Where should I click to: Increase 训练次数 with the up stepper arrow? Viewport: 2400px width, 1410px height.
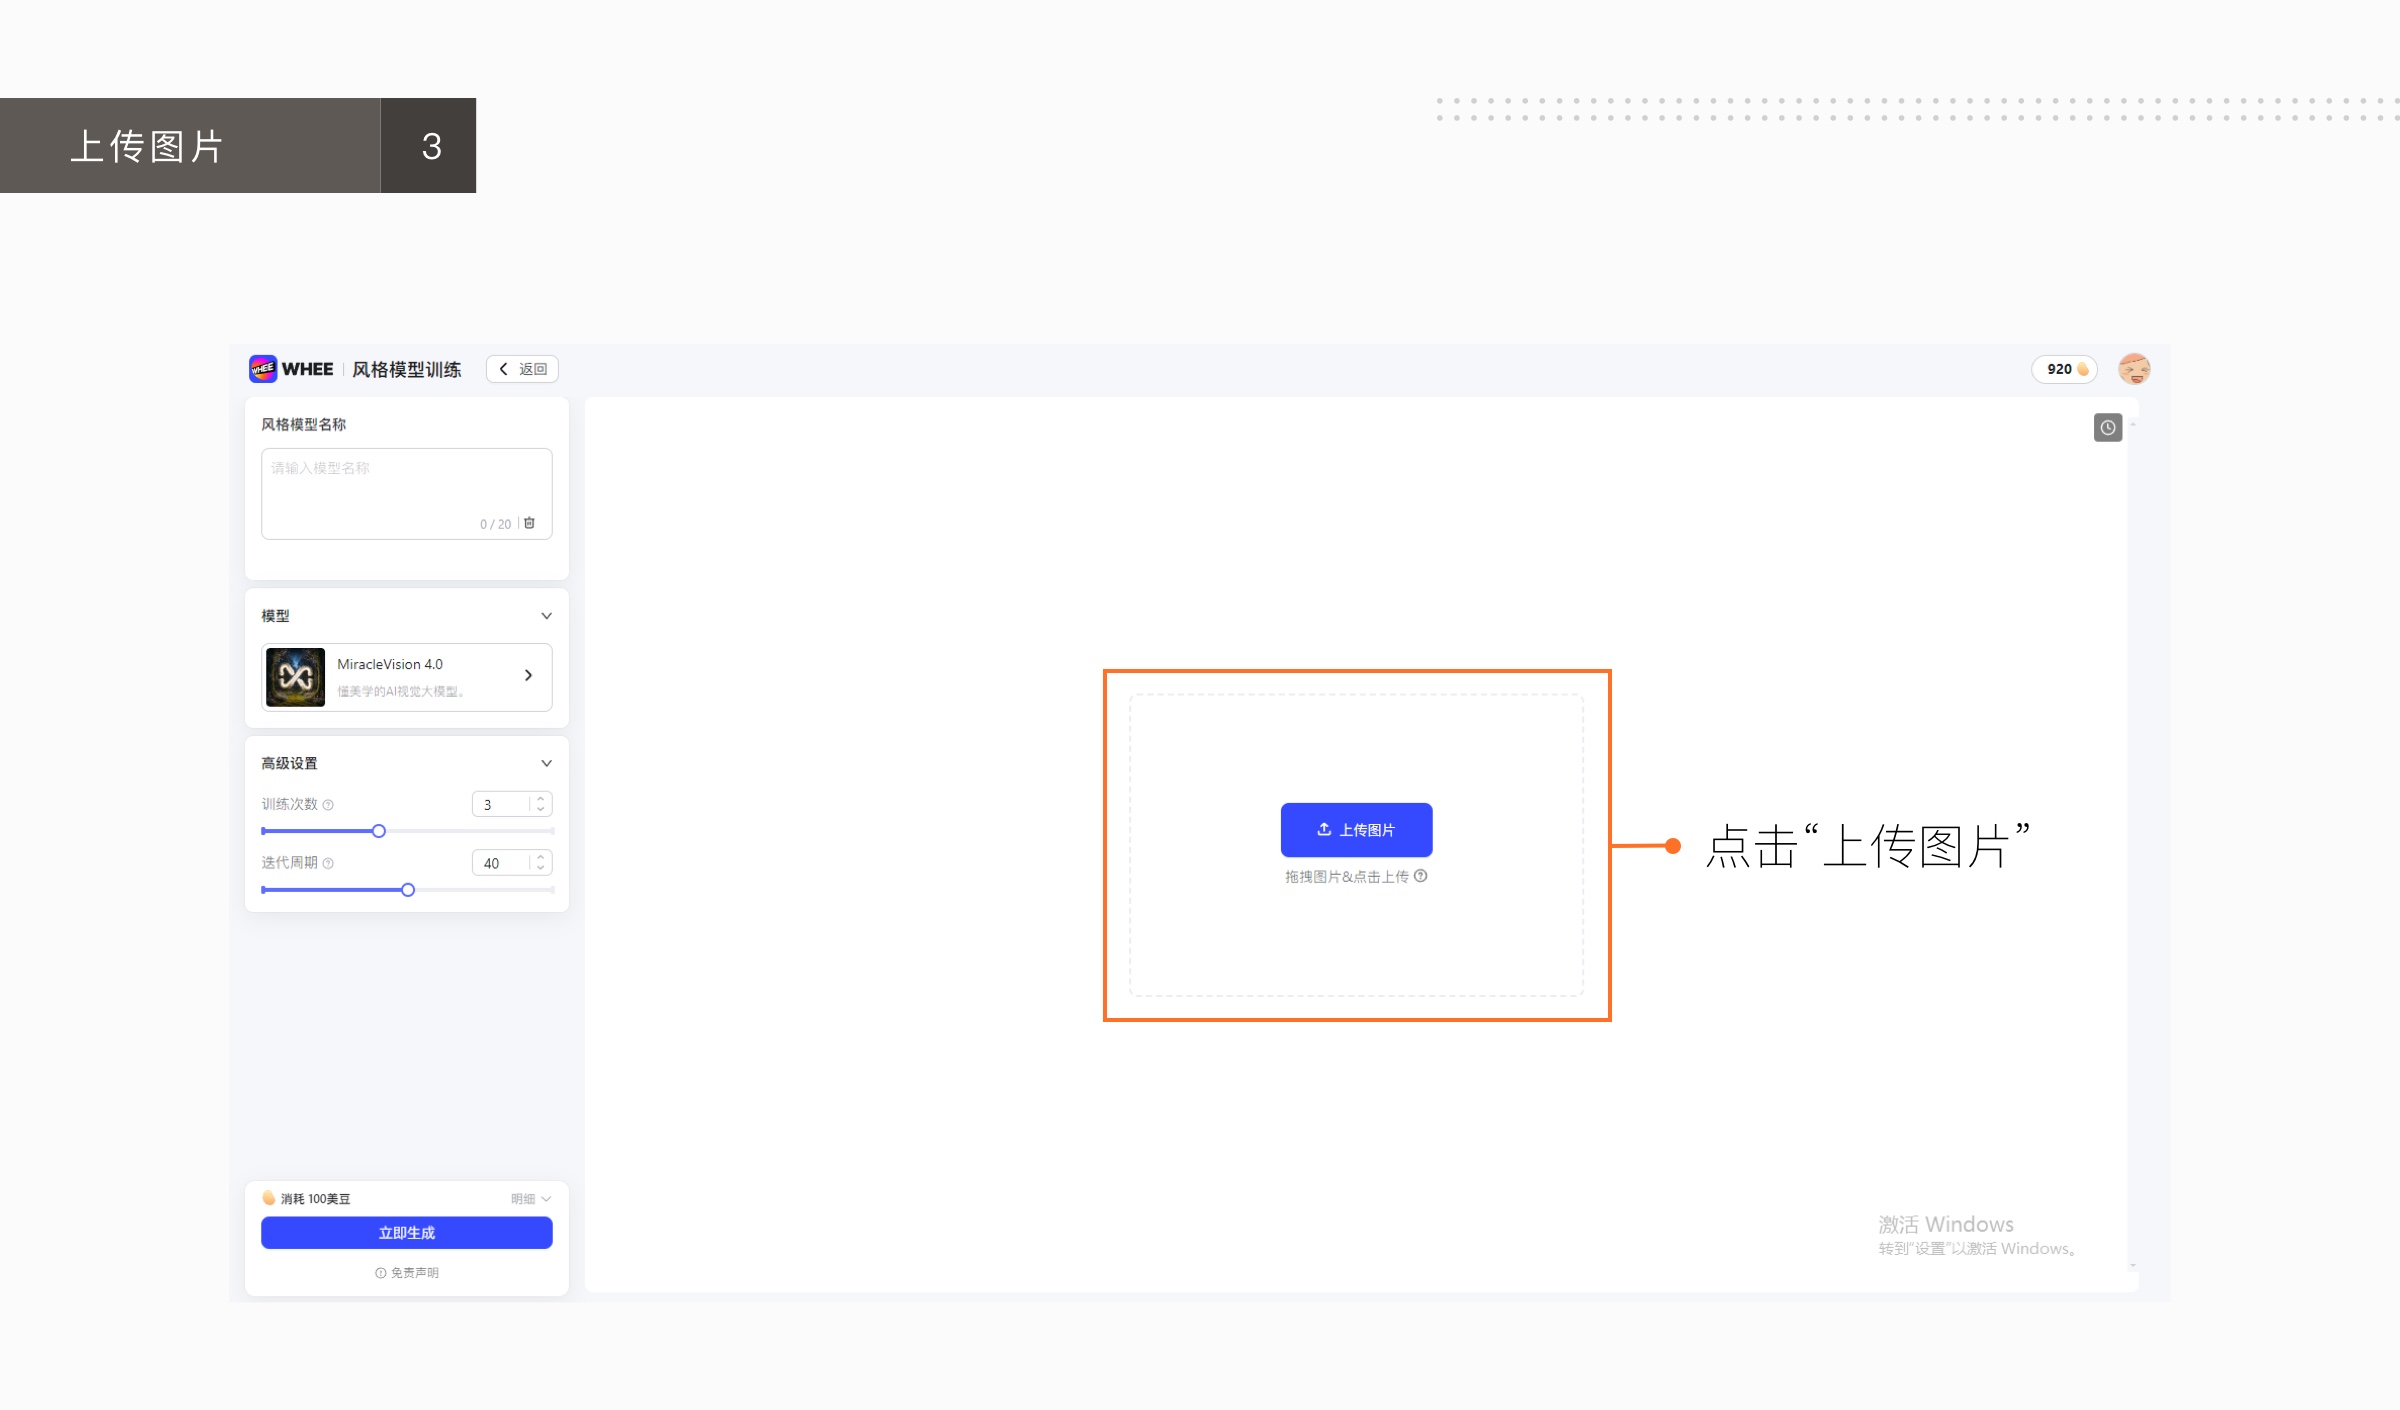click(x=539, y=798)
